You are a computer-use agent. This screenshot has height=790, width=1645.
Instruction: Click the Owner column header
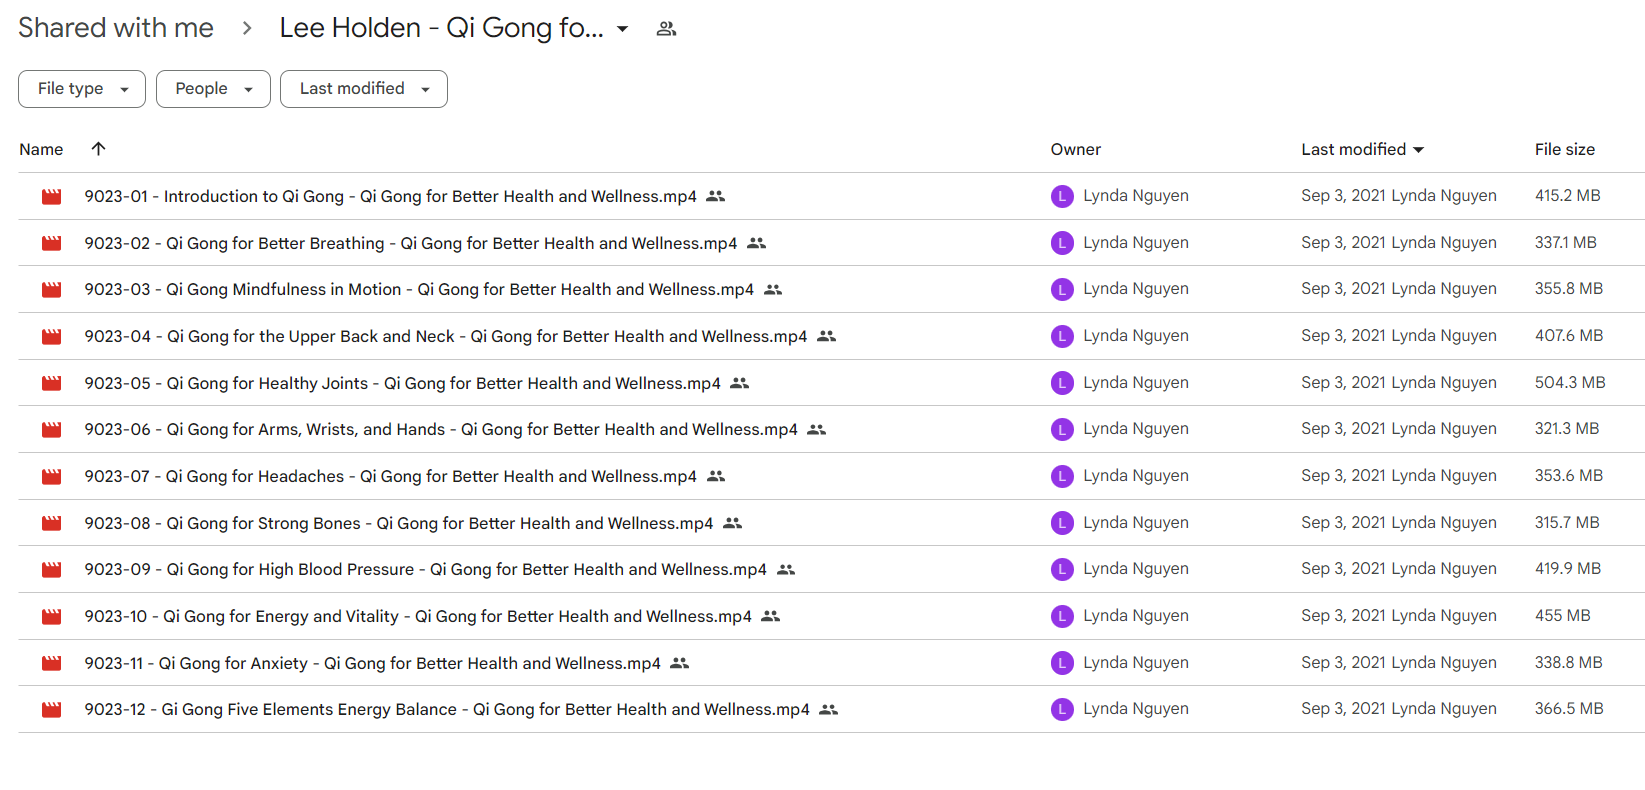[1076, 149]
